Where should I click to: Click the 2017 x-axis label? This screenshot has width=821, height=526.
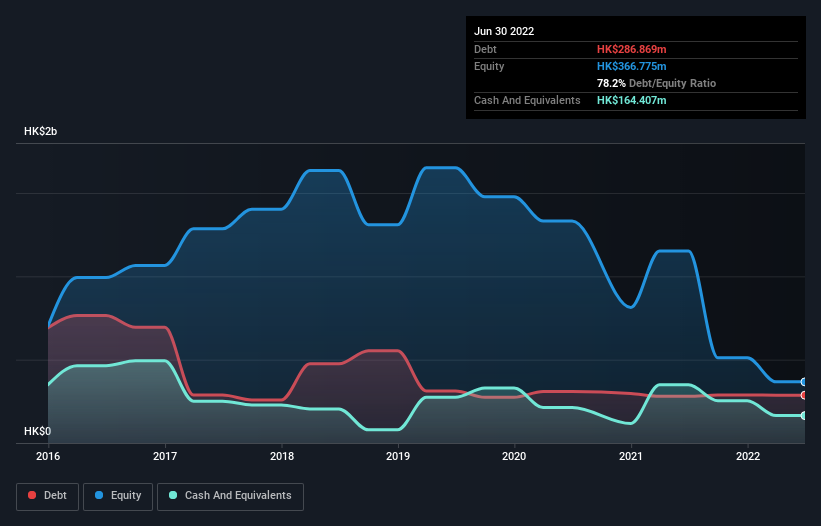[x=165, y=456]
